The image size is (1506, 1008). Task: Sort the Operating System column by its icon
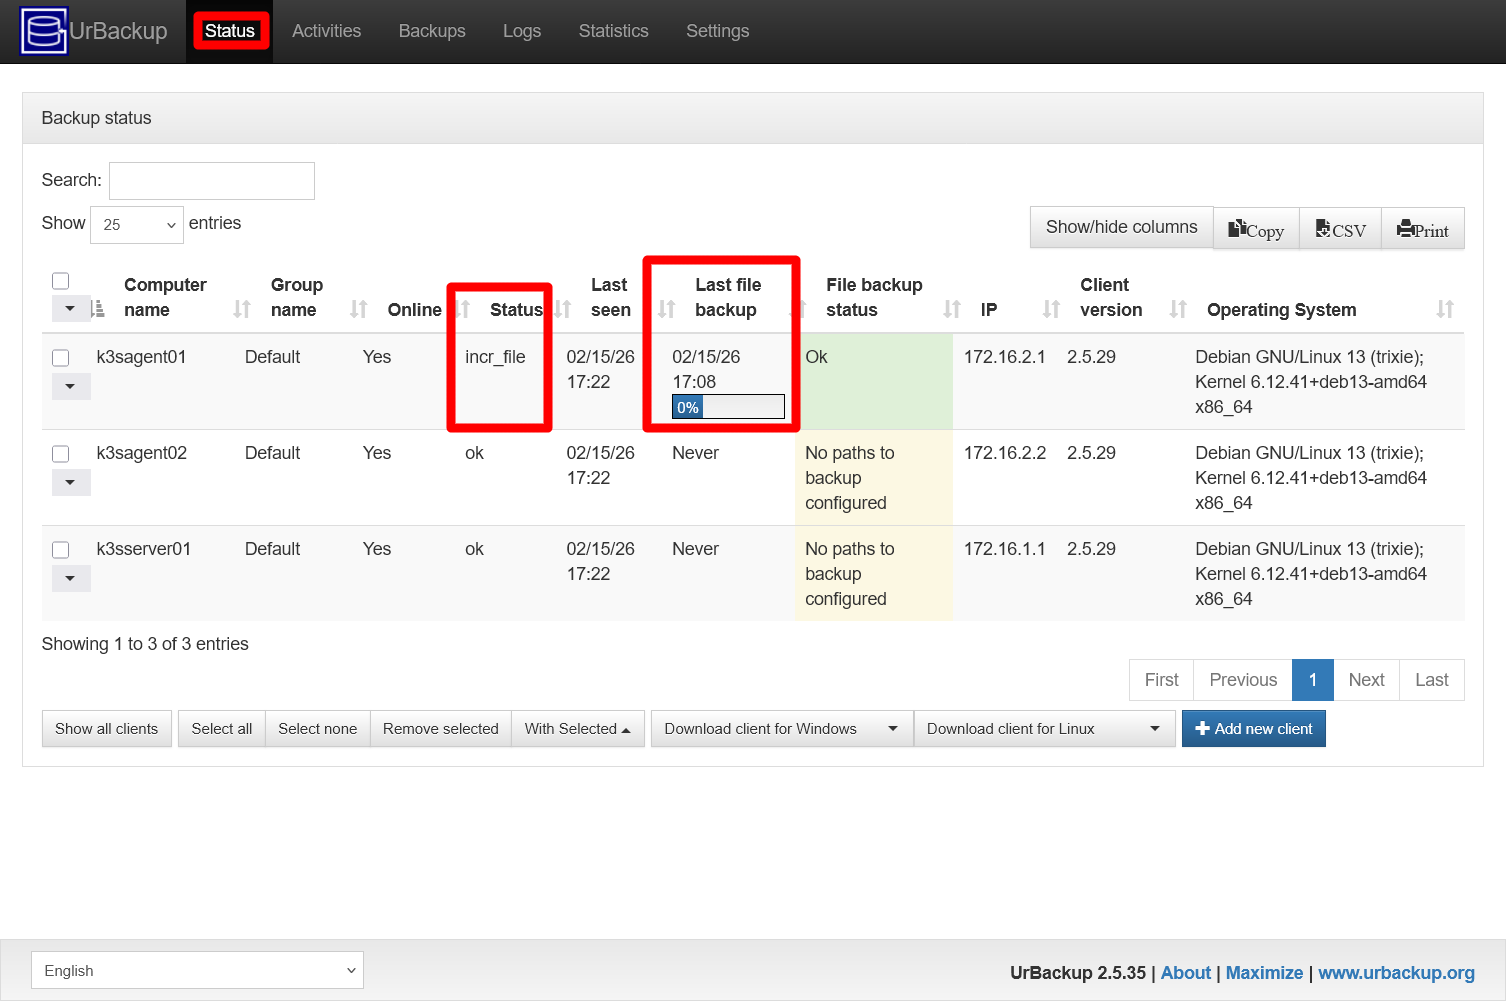pyautogui.click(x=1444, y=309)
